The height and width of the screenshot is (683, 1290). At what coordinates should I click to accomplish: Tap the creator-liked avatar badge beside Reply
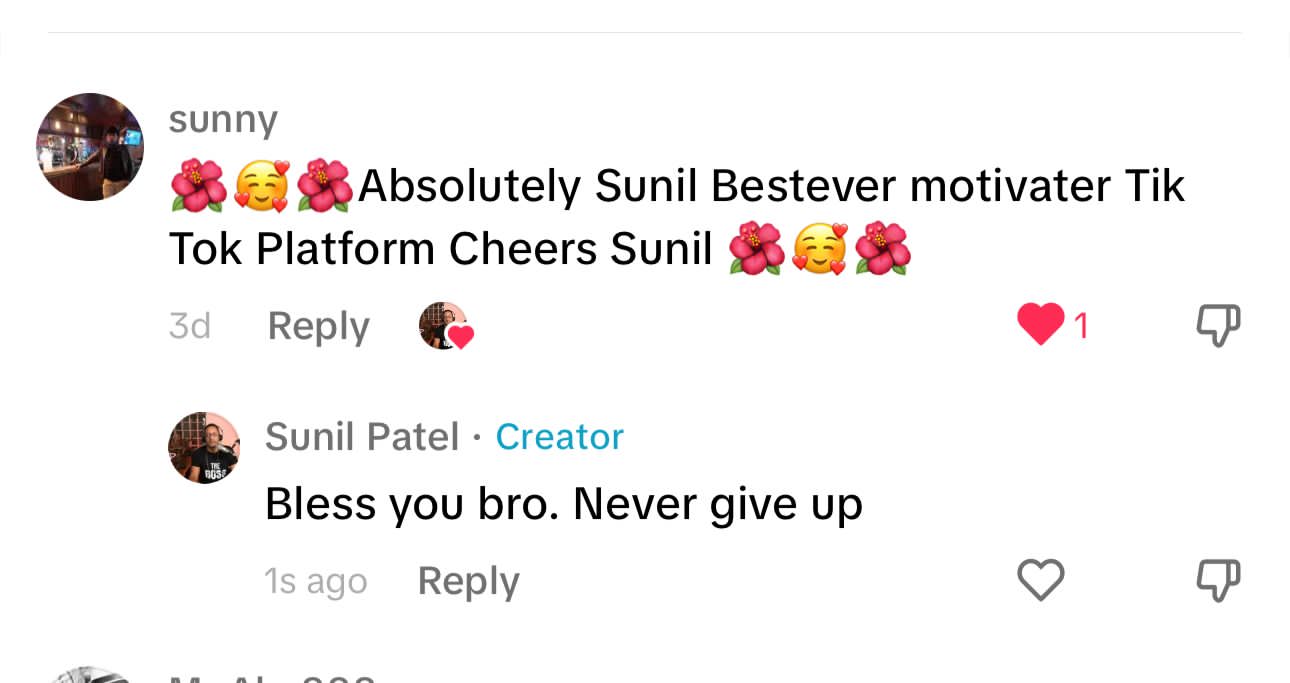(x=444, y=326)
